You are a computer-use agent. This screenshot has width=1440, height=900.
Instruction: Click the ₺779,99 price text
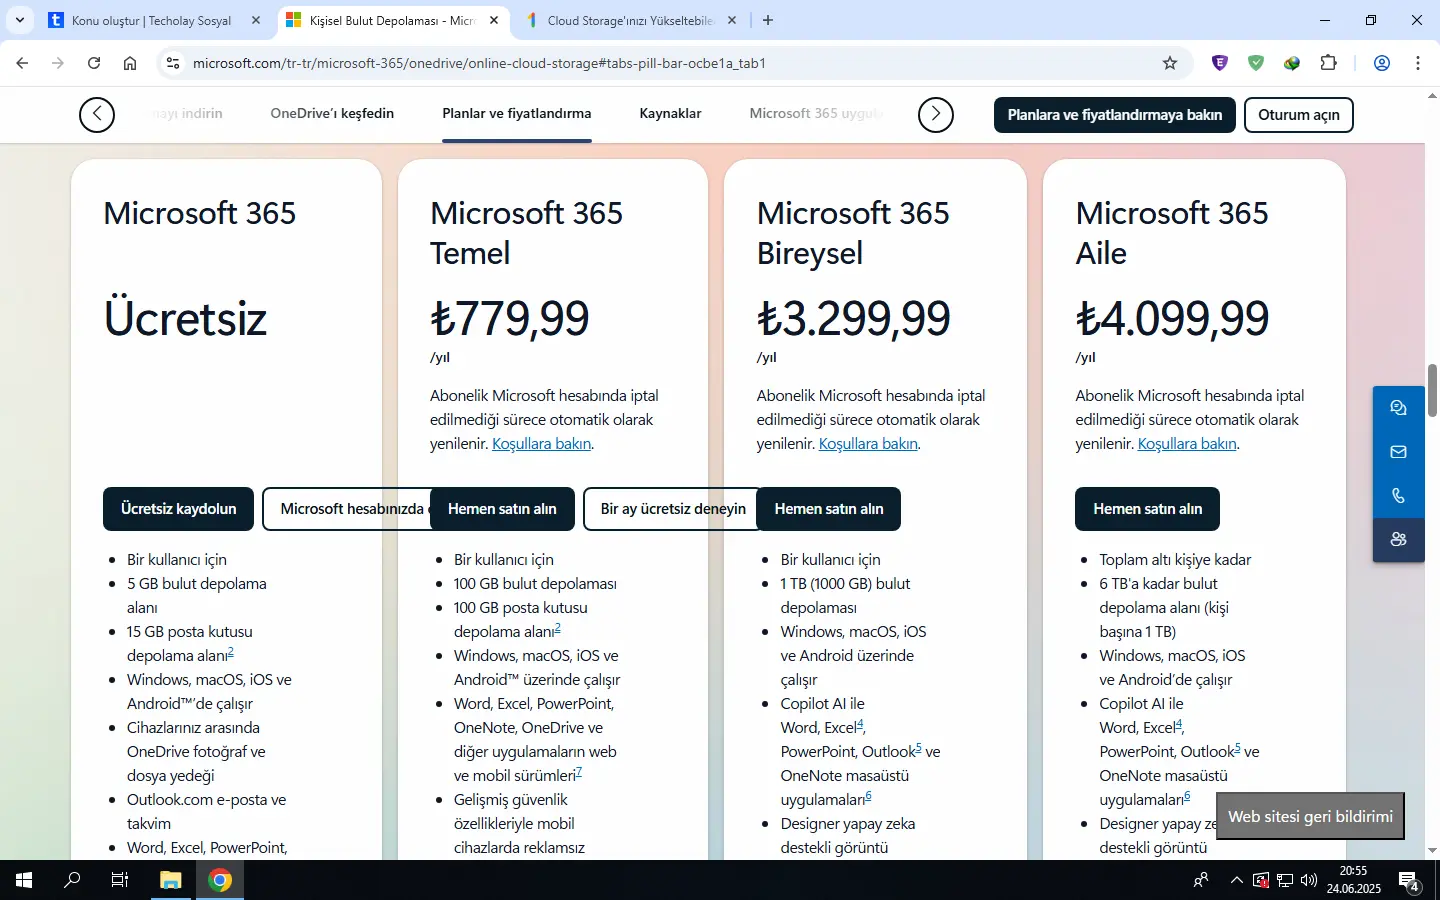(x=510, y=319)
